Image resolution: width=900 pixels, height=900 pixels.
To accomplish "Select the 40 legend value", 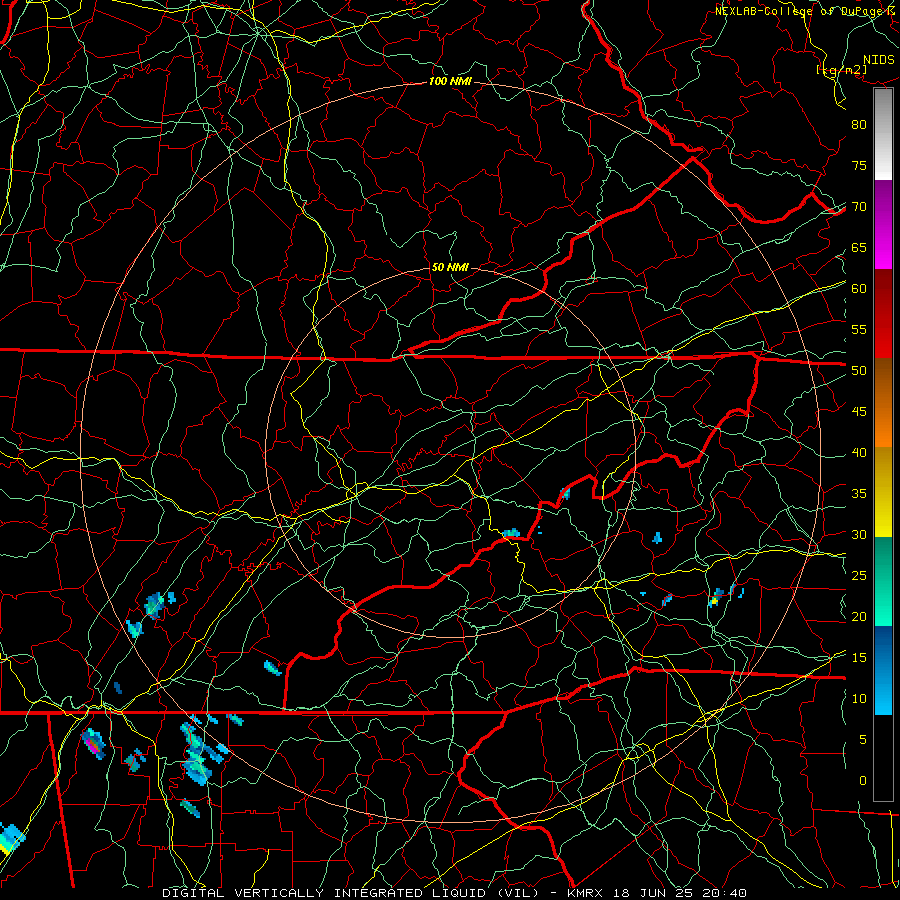I will 859,453.
